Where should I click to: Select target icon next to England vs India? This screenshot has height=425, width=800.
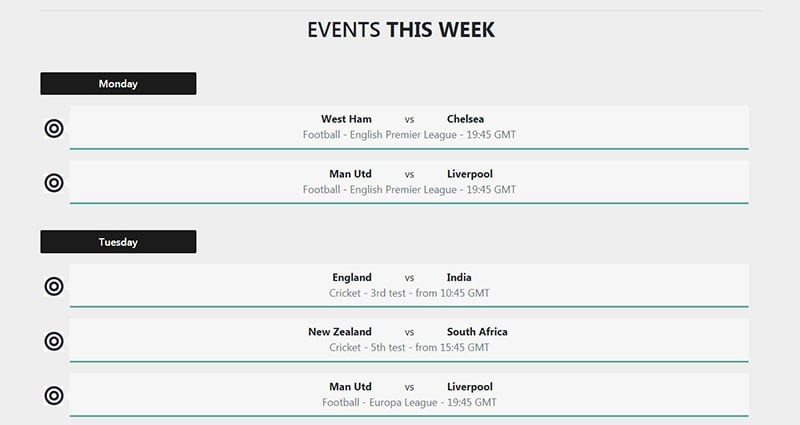[54, 286]
